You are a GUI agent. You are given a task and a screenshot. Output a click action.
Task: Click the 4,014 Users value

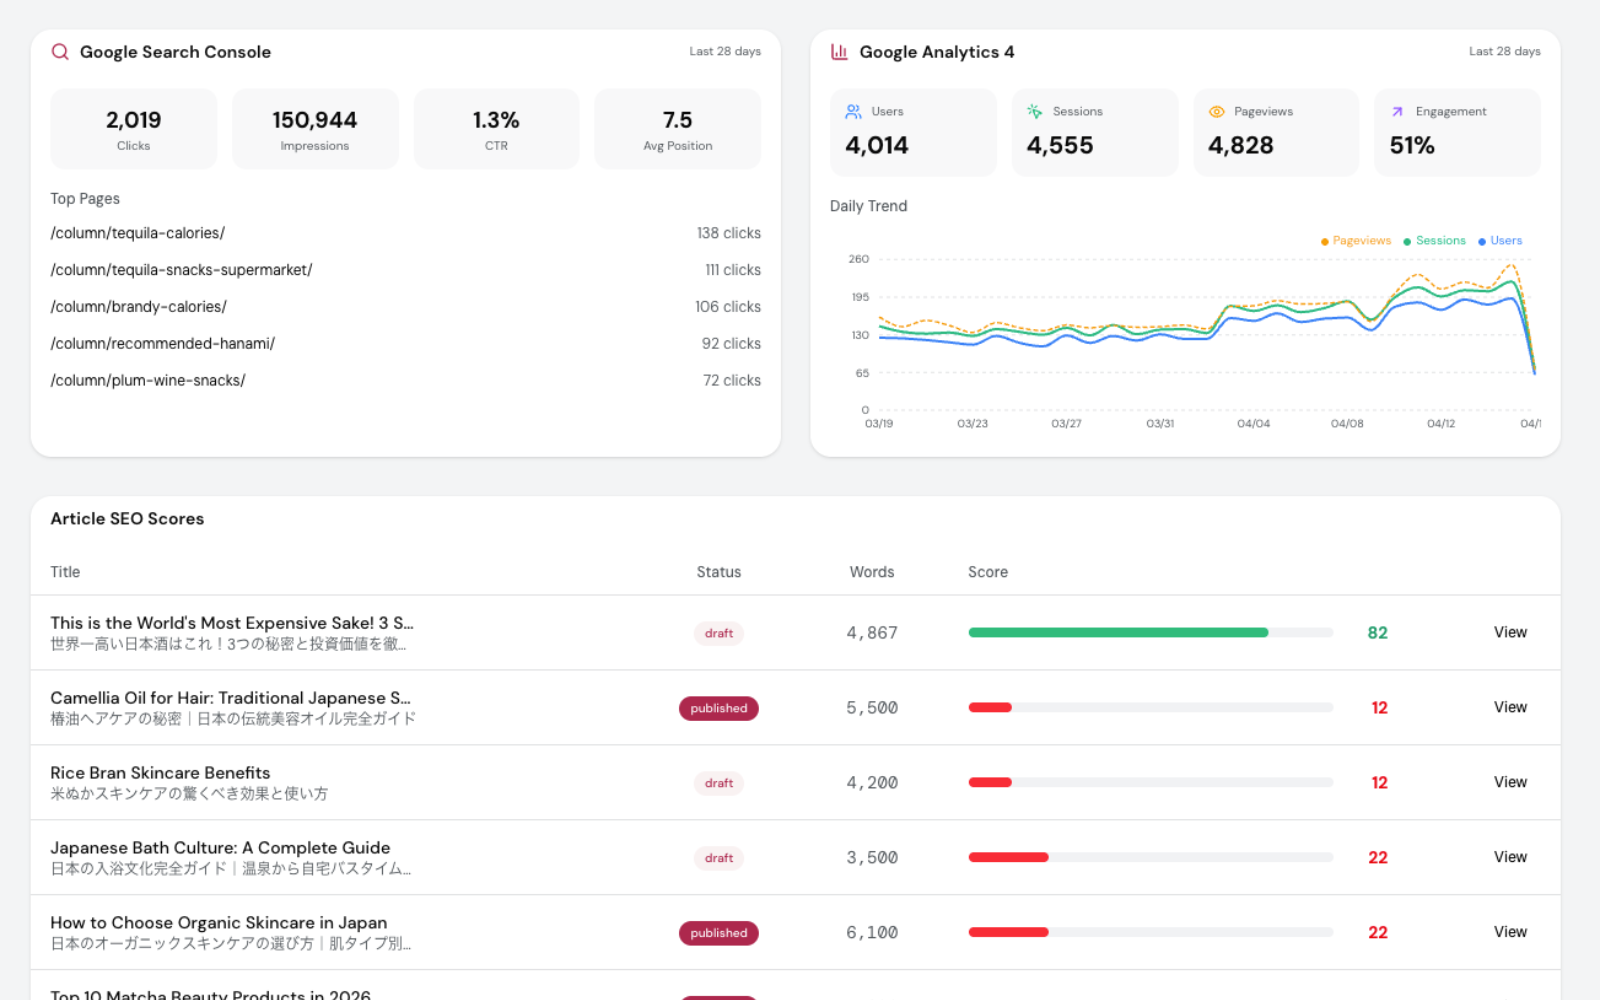point(877,146)
